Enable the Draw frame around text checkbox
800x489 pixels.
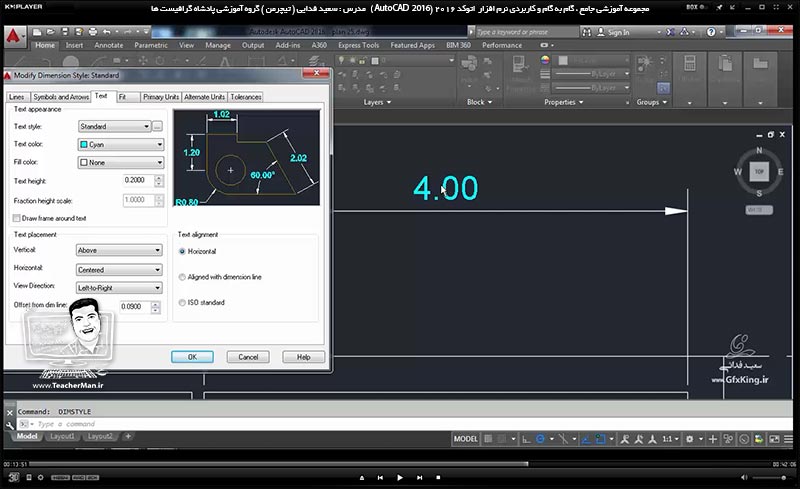[x=17, y=218]
